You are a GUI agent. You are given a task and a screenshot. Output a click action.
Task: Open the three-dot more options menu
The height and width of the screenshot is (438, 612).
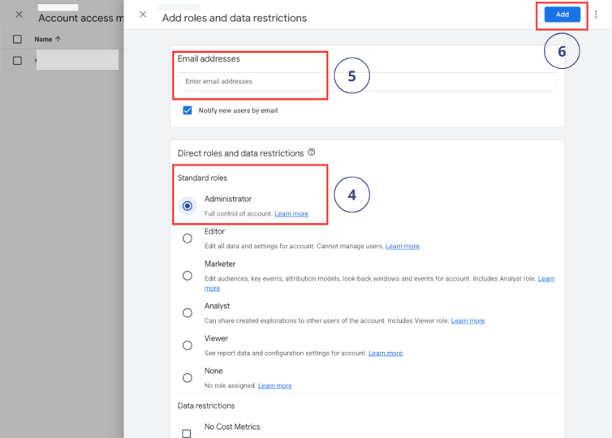(596, 14)
